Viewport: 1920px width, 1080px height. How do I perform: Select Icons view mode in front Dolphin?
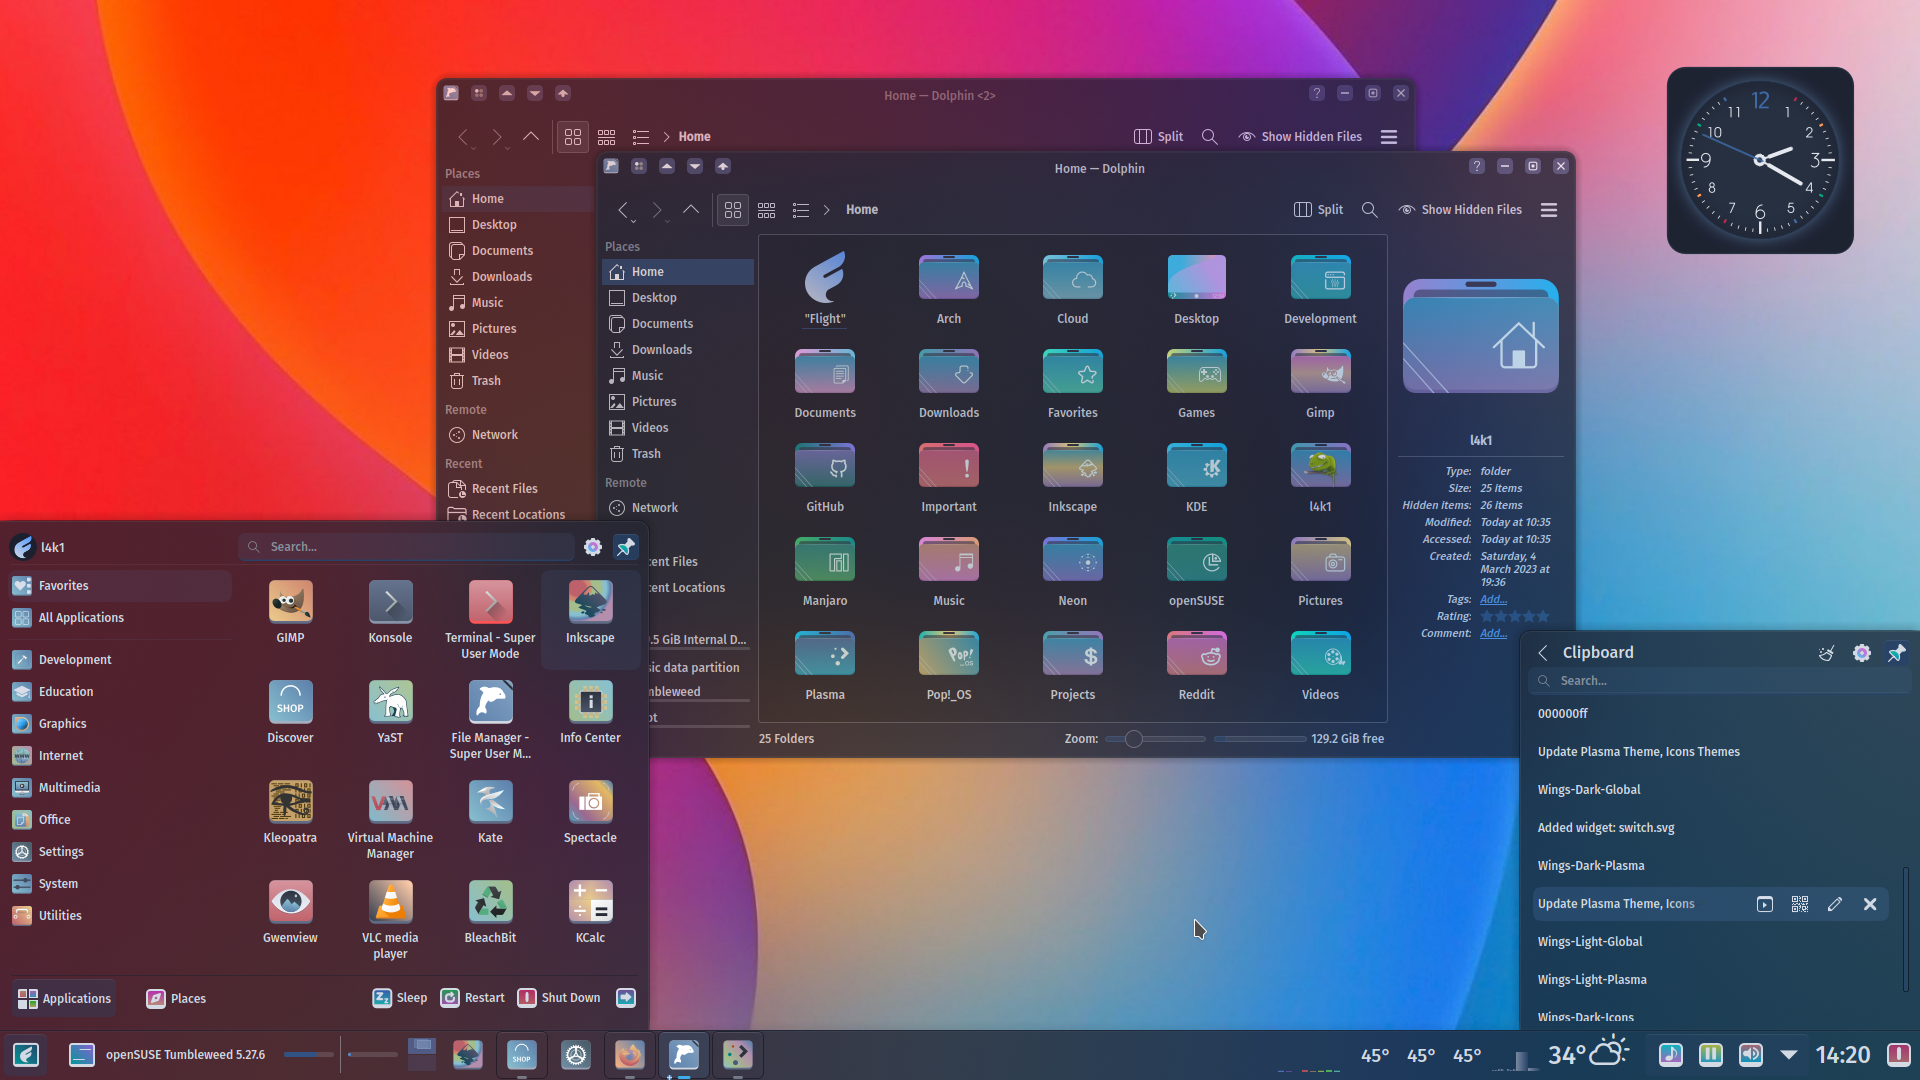click(x=733, y=210)
